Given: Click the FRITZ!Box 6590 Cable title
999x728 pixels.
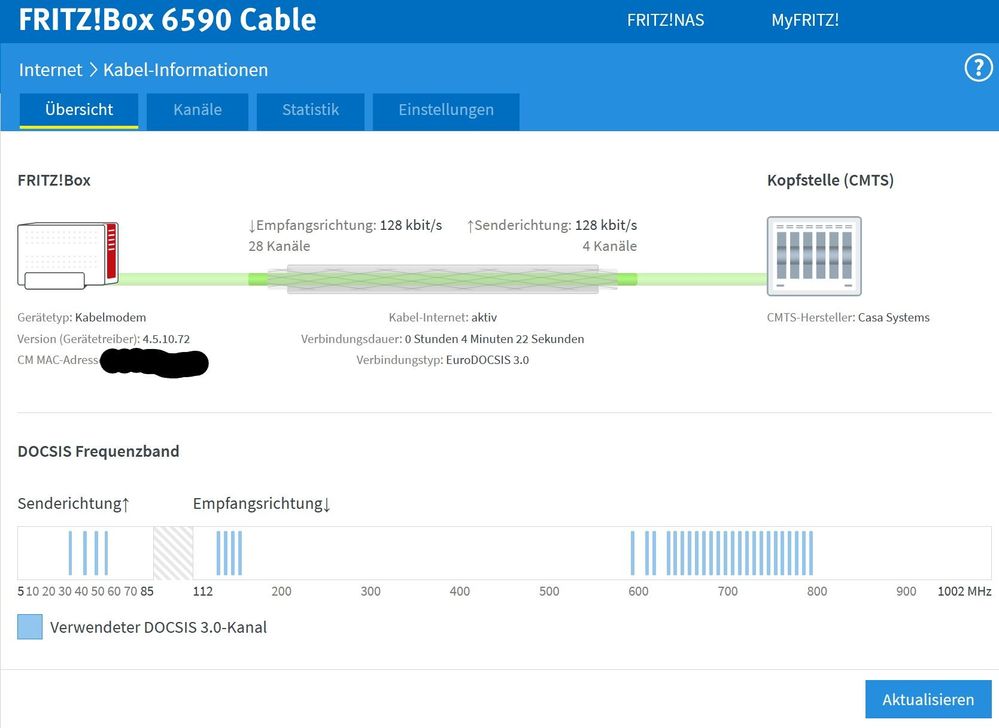Looking at the screenshot, I should pos(167,20).
